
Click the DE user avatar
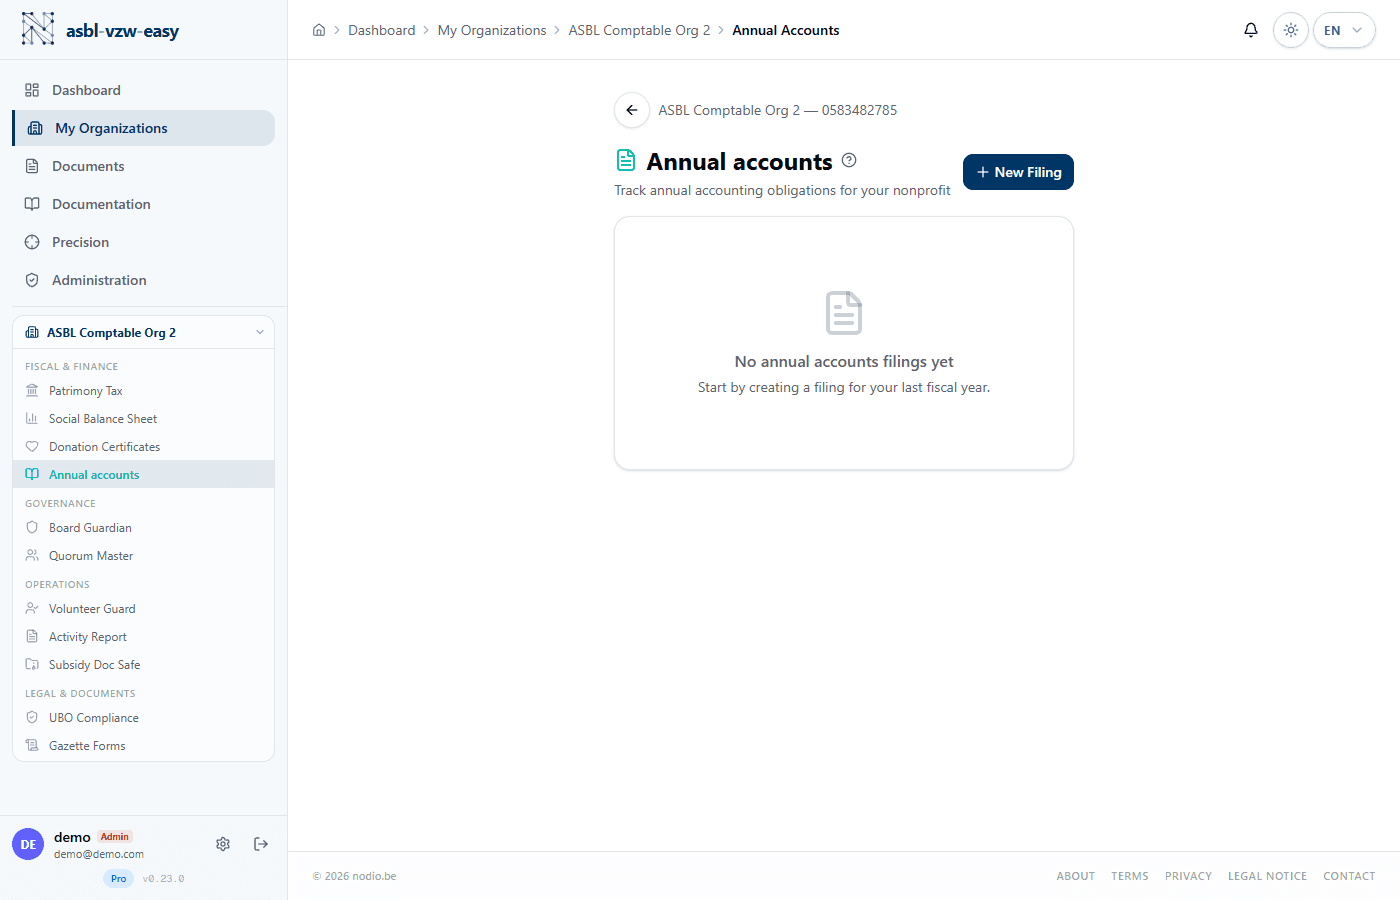point(28,844)
